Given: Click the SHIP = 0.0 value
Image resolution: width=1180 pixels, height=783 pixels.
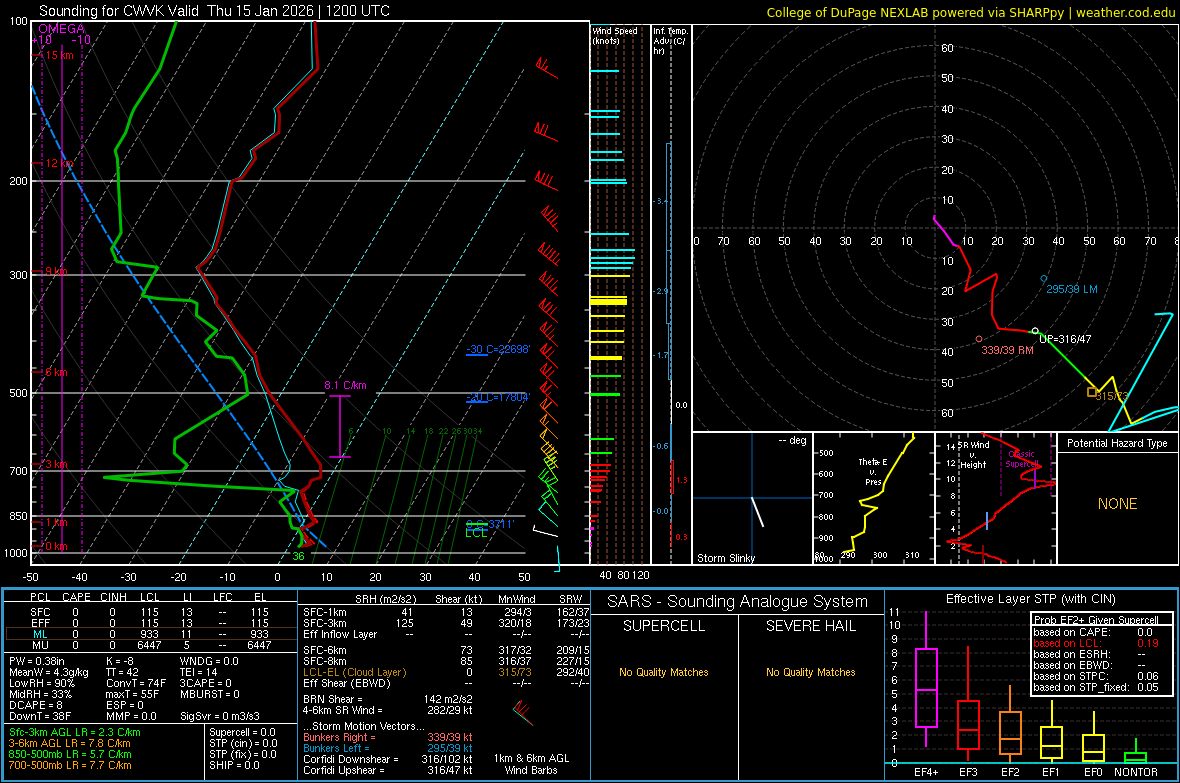Looking at the screenshot, I should 234,765.
